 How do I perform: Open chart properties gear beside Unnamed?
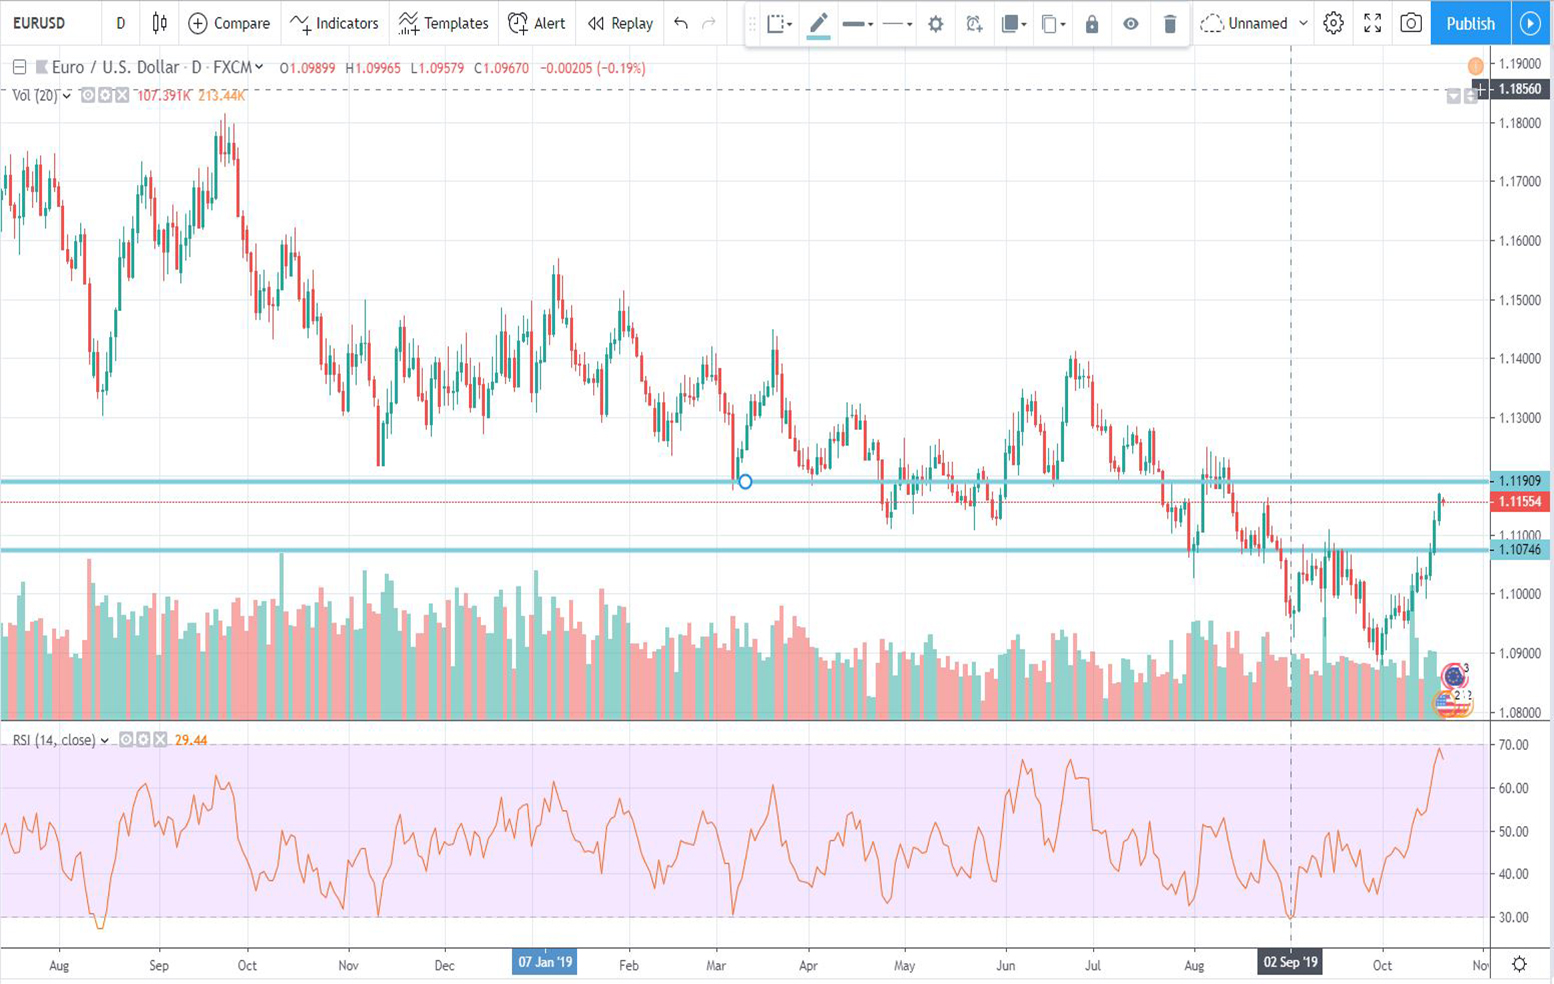point(1333,23)
